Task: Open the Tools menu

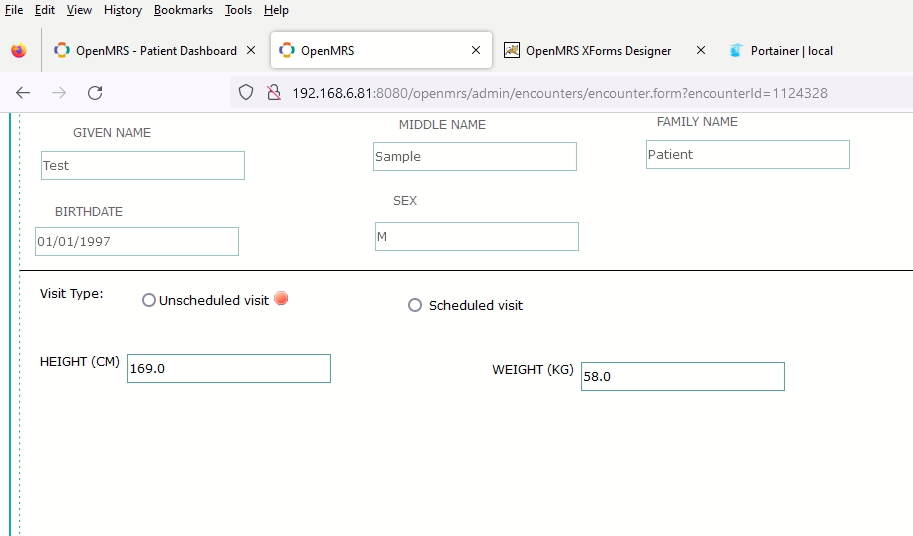Action: [238, 10]
